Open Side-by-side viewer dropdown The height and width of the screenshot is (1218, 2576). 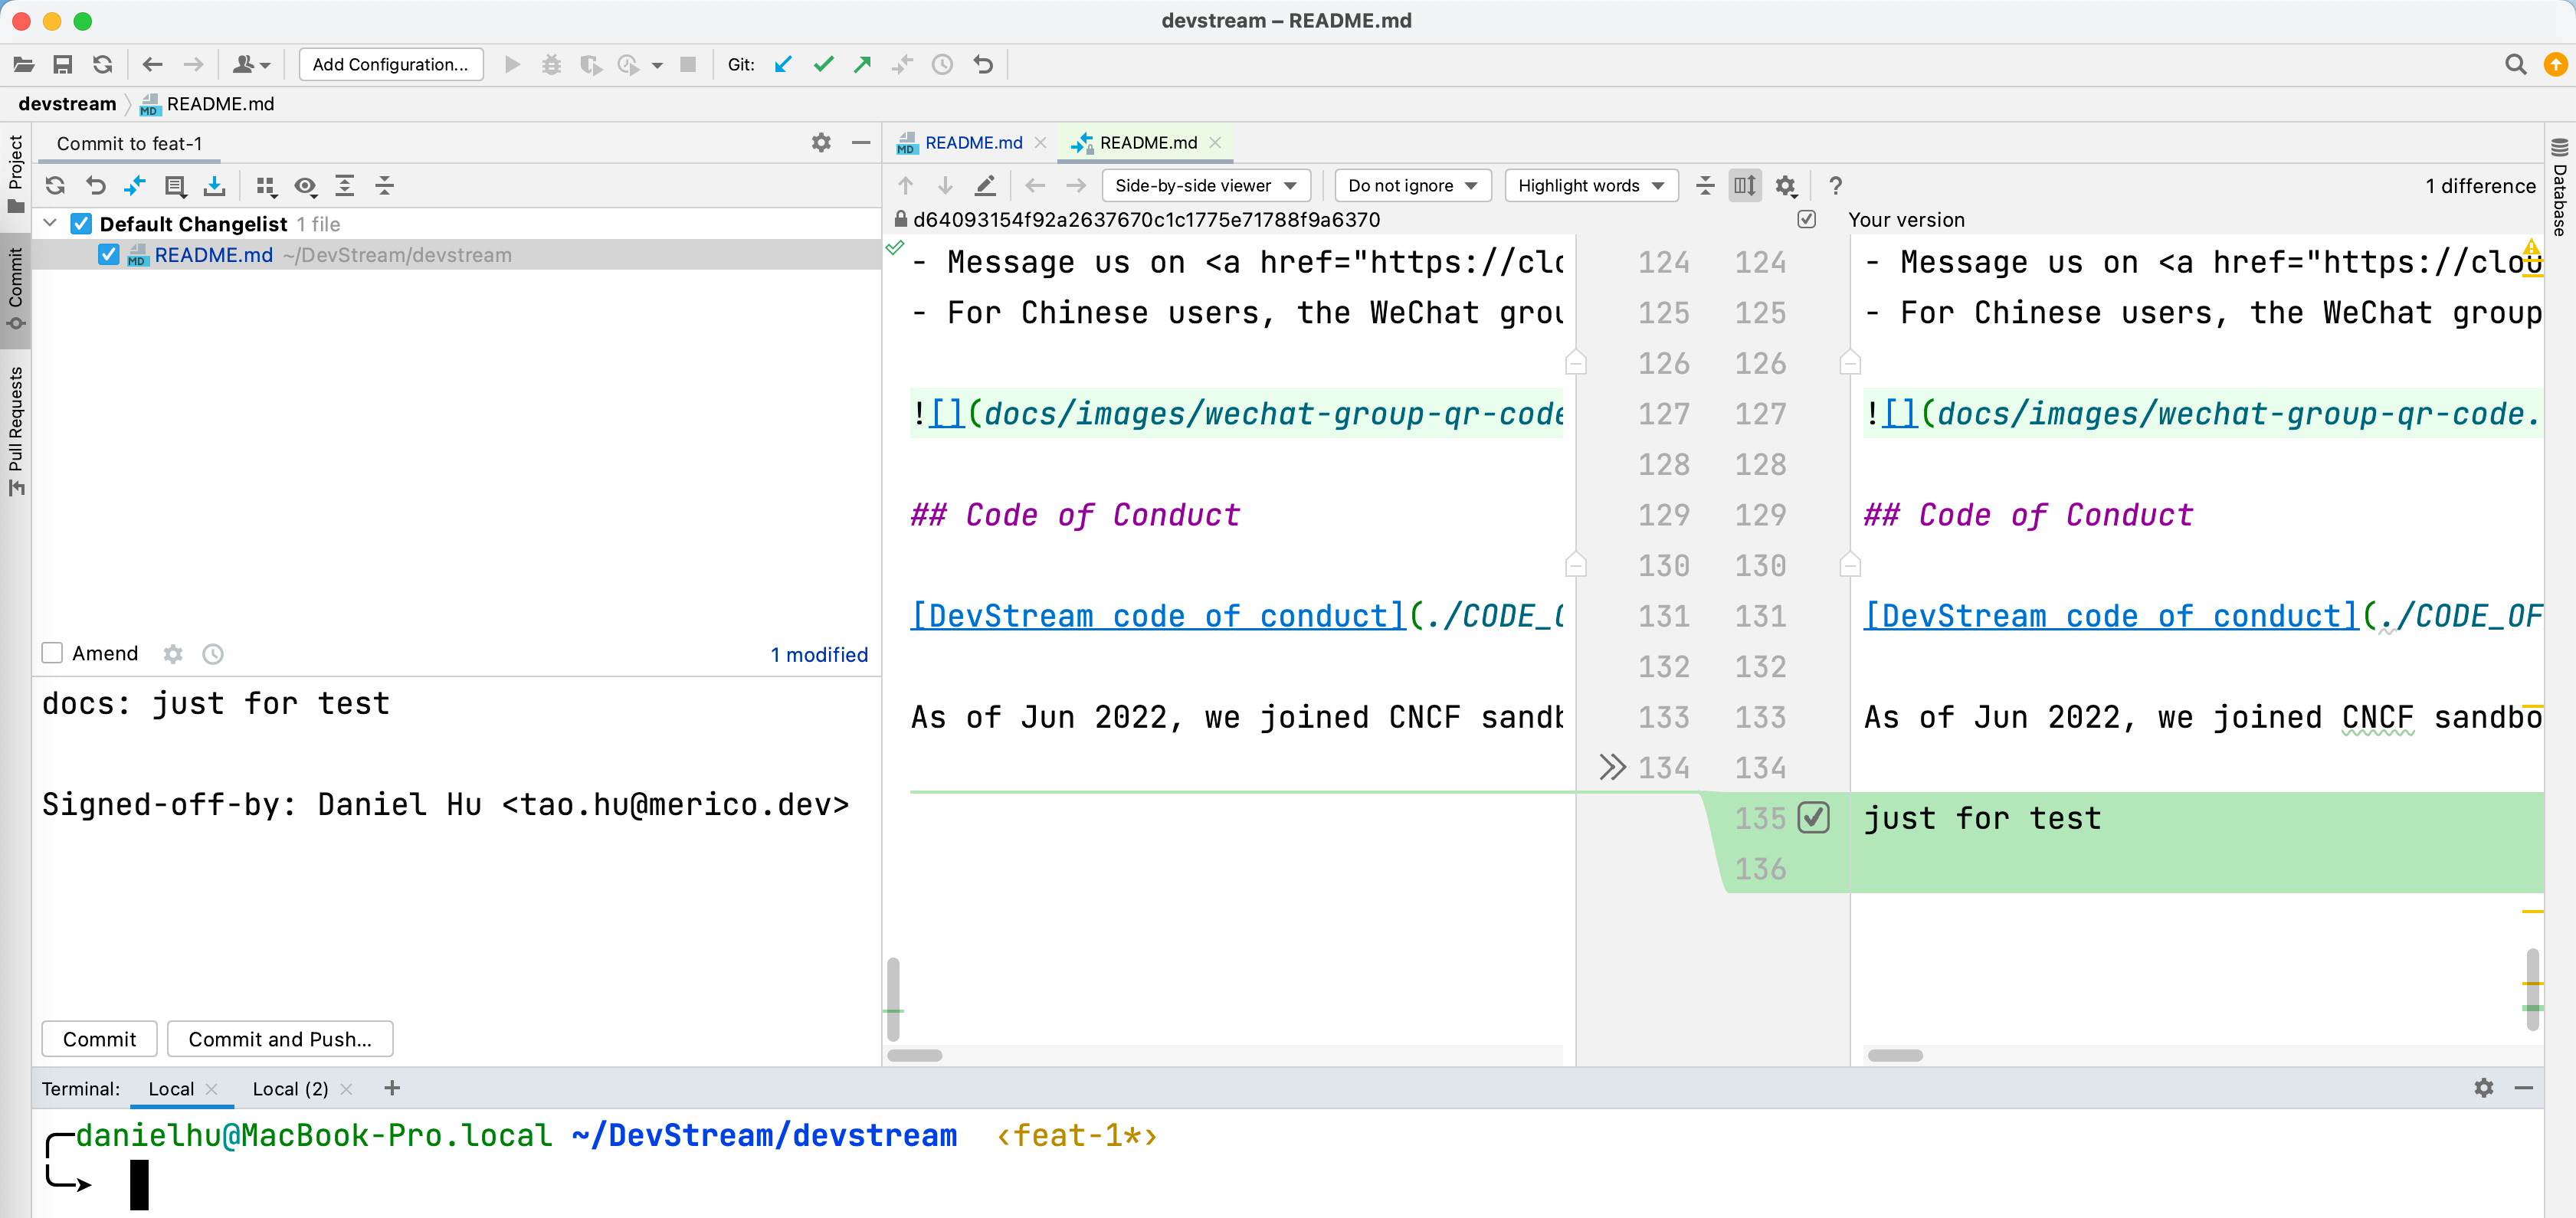(1205, 186)
